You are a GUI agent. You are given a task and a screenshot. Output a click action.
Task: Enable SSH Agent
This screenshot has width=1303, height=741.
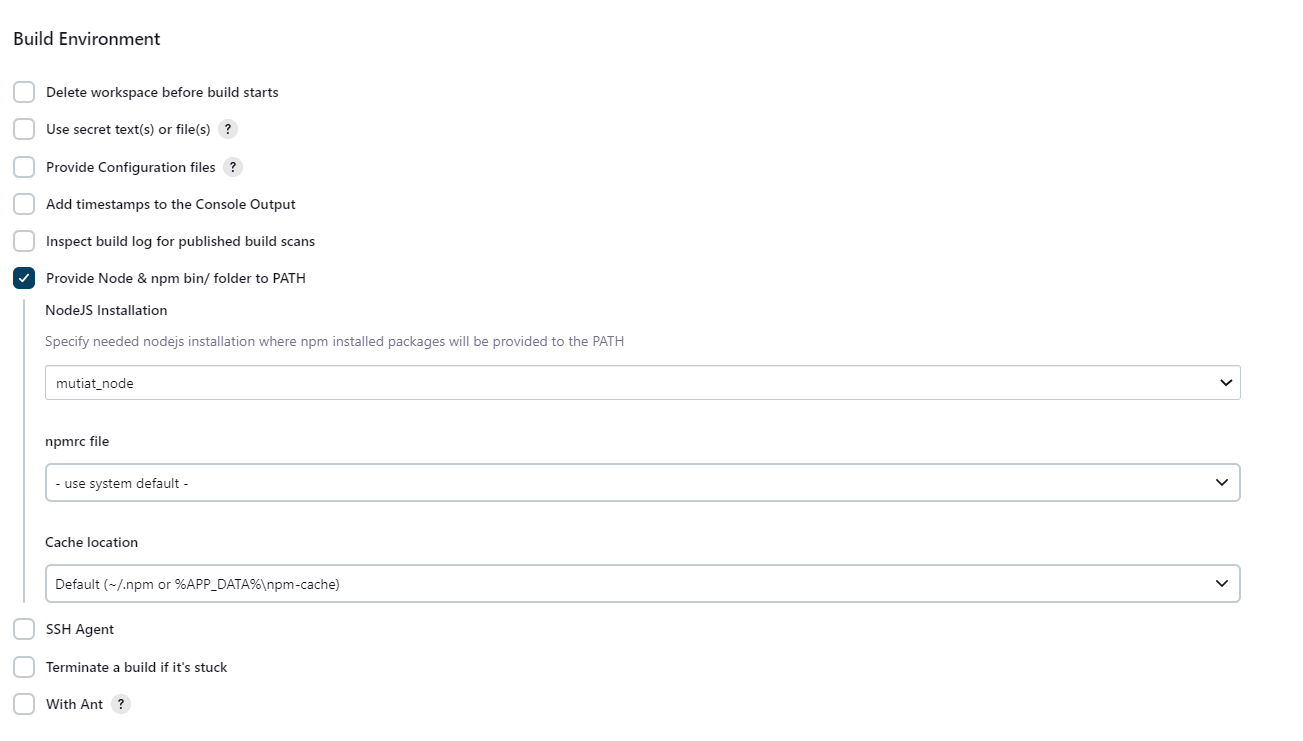click(x=24, y=629)
